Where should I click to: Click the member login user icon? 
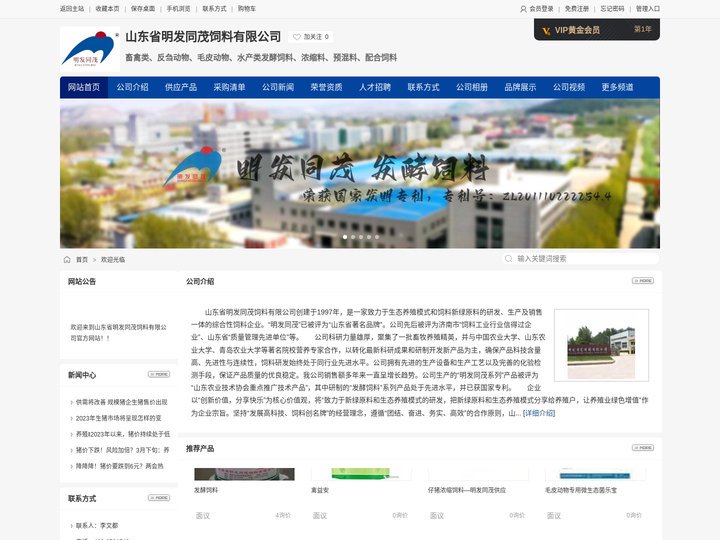tap(523, 9)
